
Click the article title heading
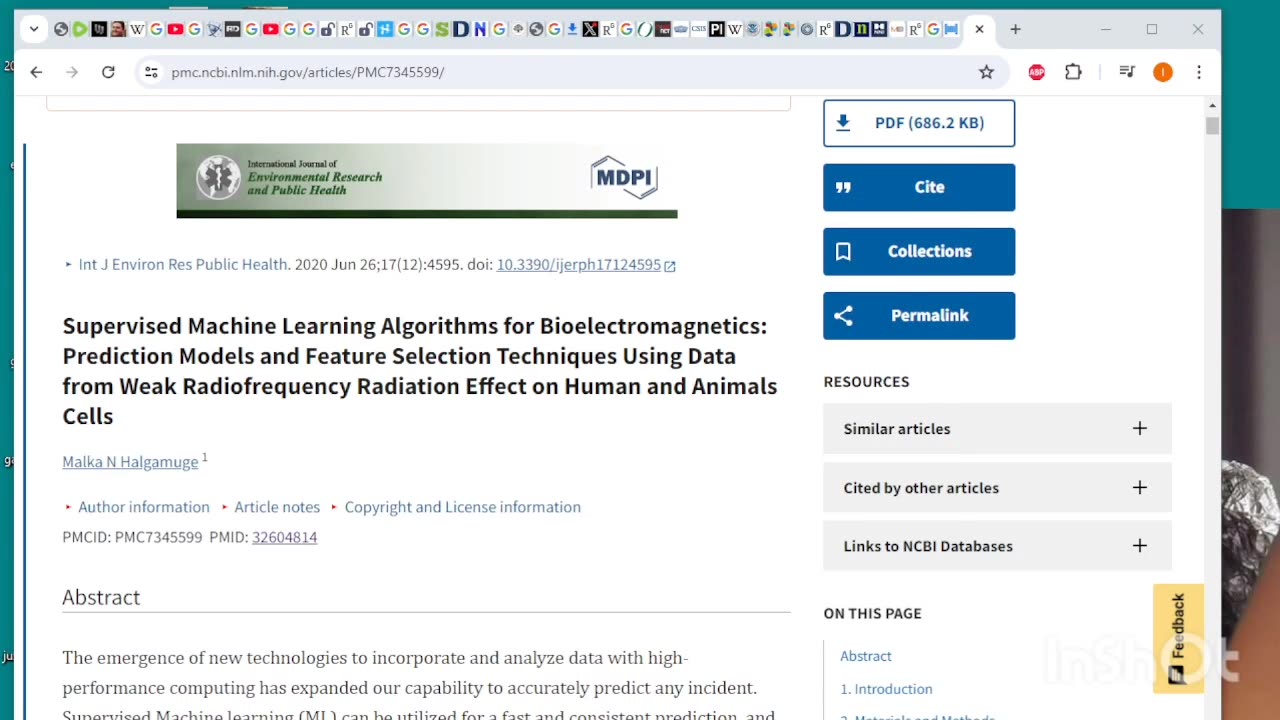pyautogui.click(x=420, y=371)
